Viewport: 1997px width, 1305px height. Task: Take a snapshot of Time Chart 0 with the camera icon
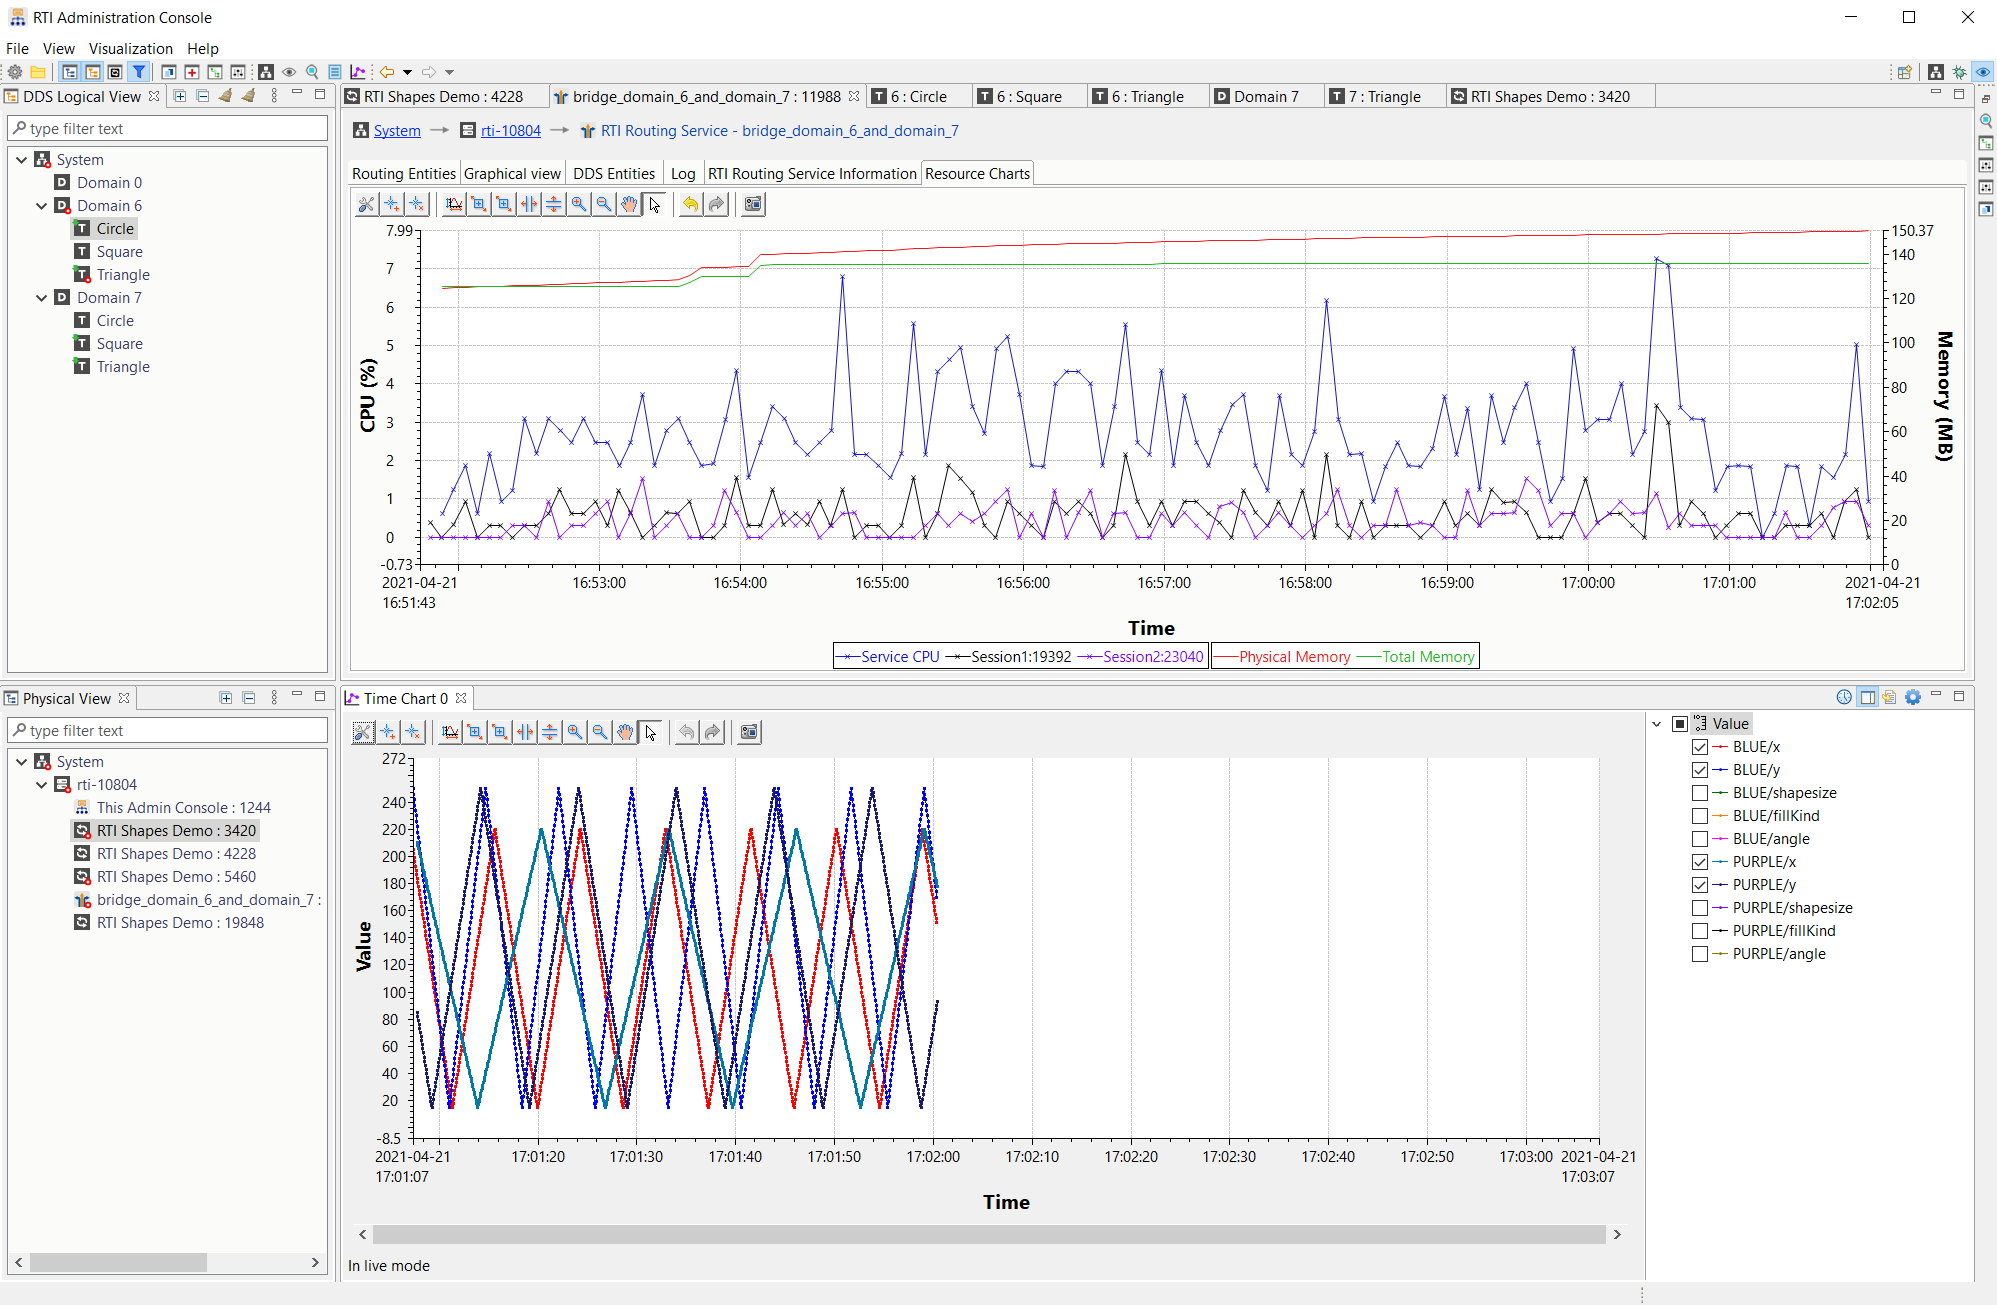748,732
